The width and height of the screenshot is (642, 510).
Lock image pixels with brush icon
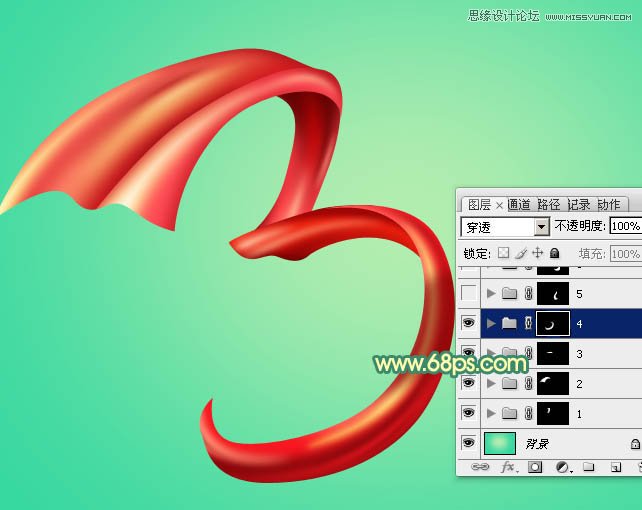coord(520,254)
